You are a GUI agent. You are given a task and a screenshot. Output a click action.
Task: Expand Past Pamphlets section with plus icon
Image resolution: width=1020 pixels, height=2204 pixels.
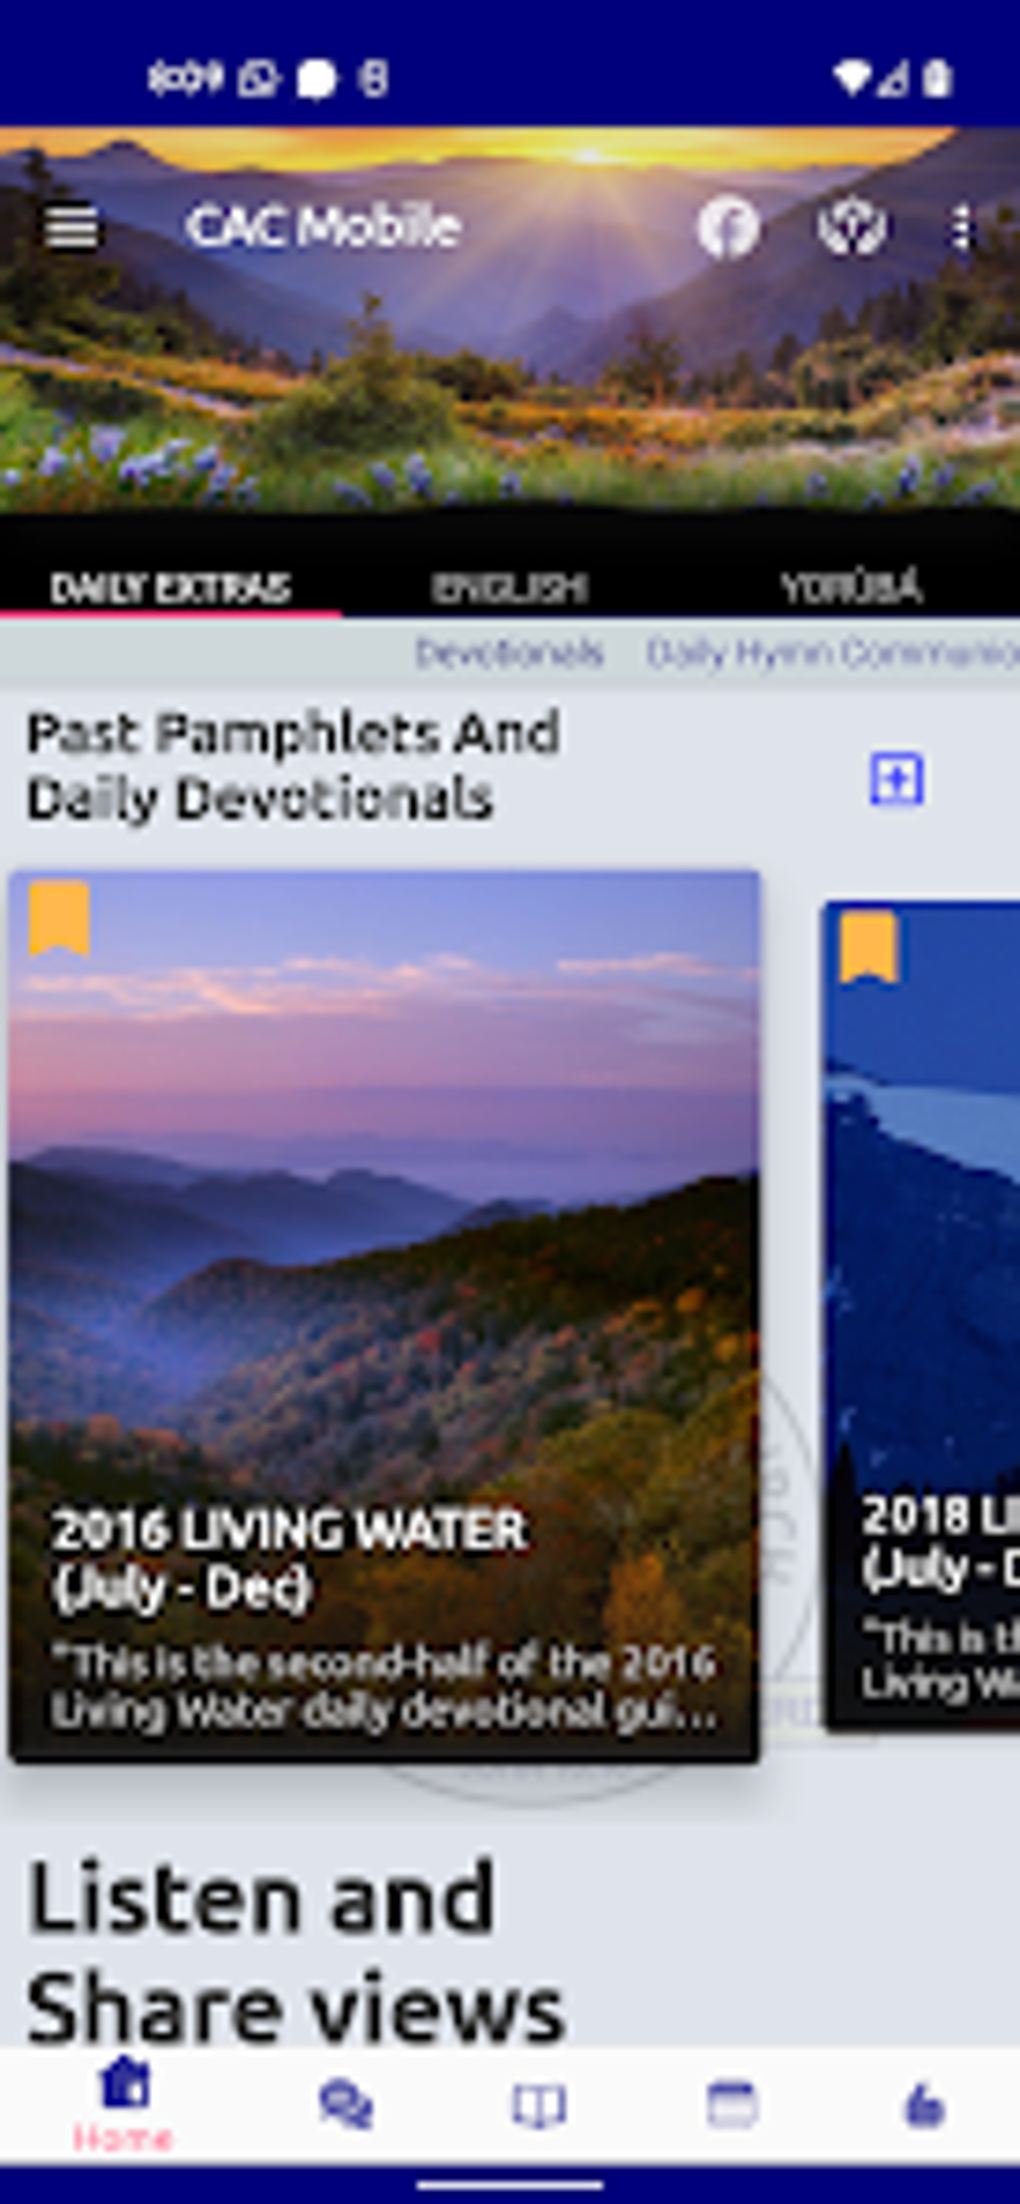coord(896,778)
